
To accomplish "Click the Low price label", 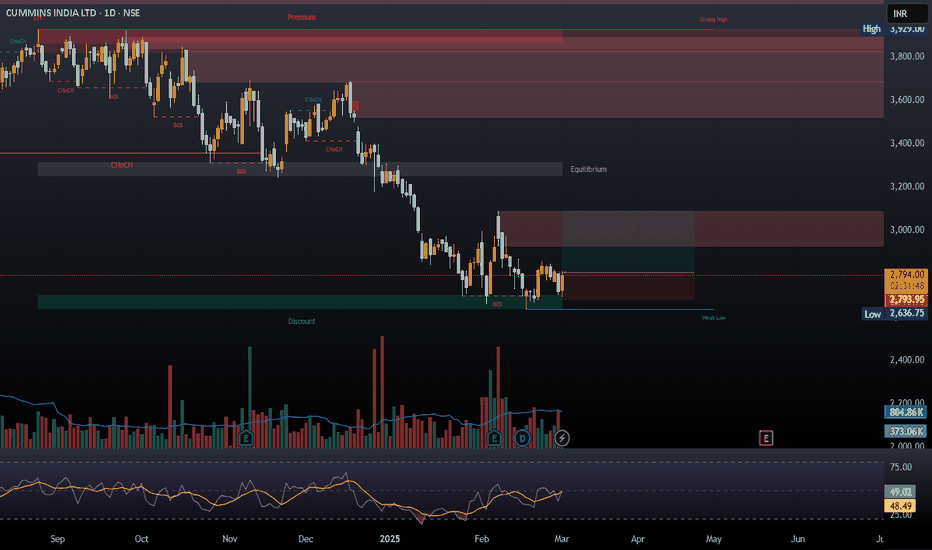I will coord(873,314).
